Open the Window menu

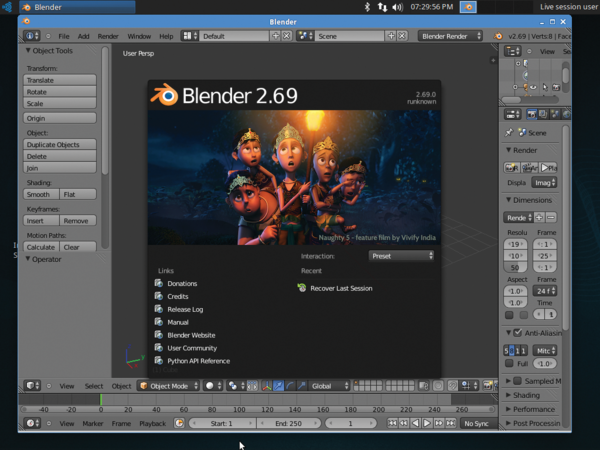pos(139,36)
